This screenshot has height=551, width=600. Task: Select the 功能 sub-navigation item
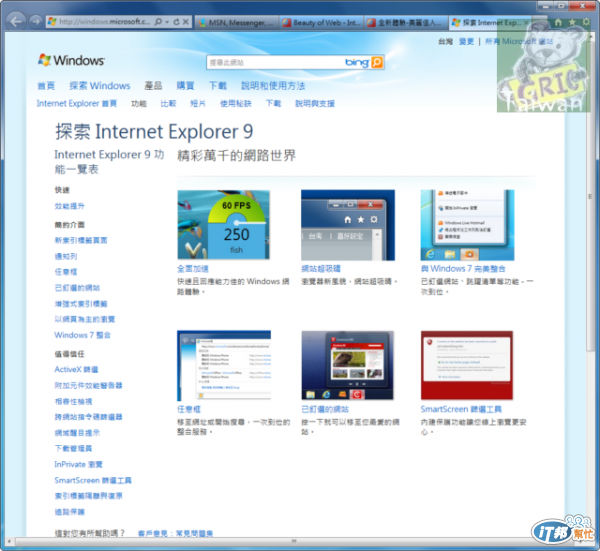tap(139, 103)
